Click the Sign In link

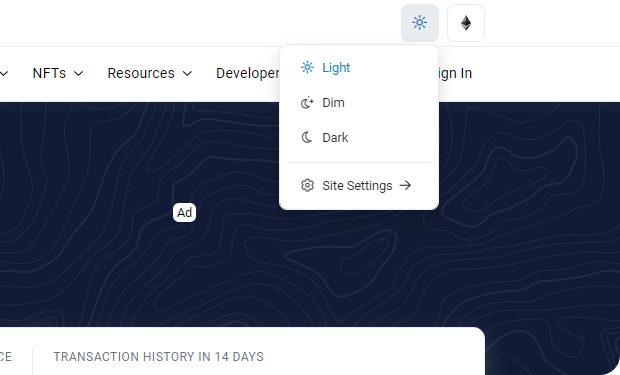455,73
